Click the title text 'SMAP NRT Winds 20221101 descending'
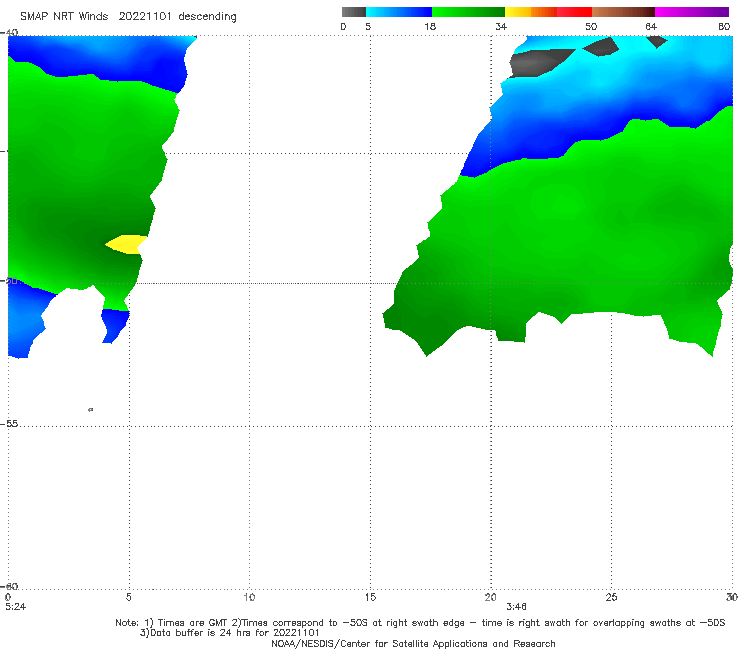Screen dimensions: 740x650 pos(128,17)
